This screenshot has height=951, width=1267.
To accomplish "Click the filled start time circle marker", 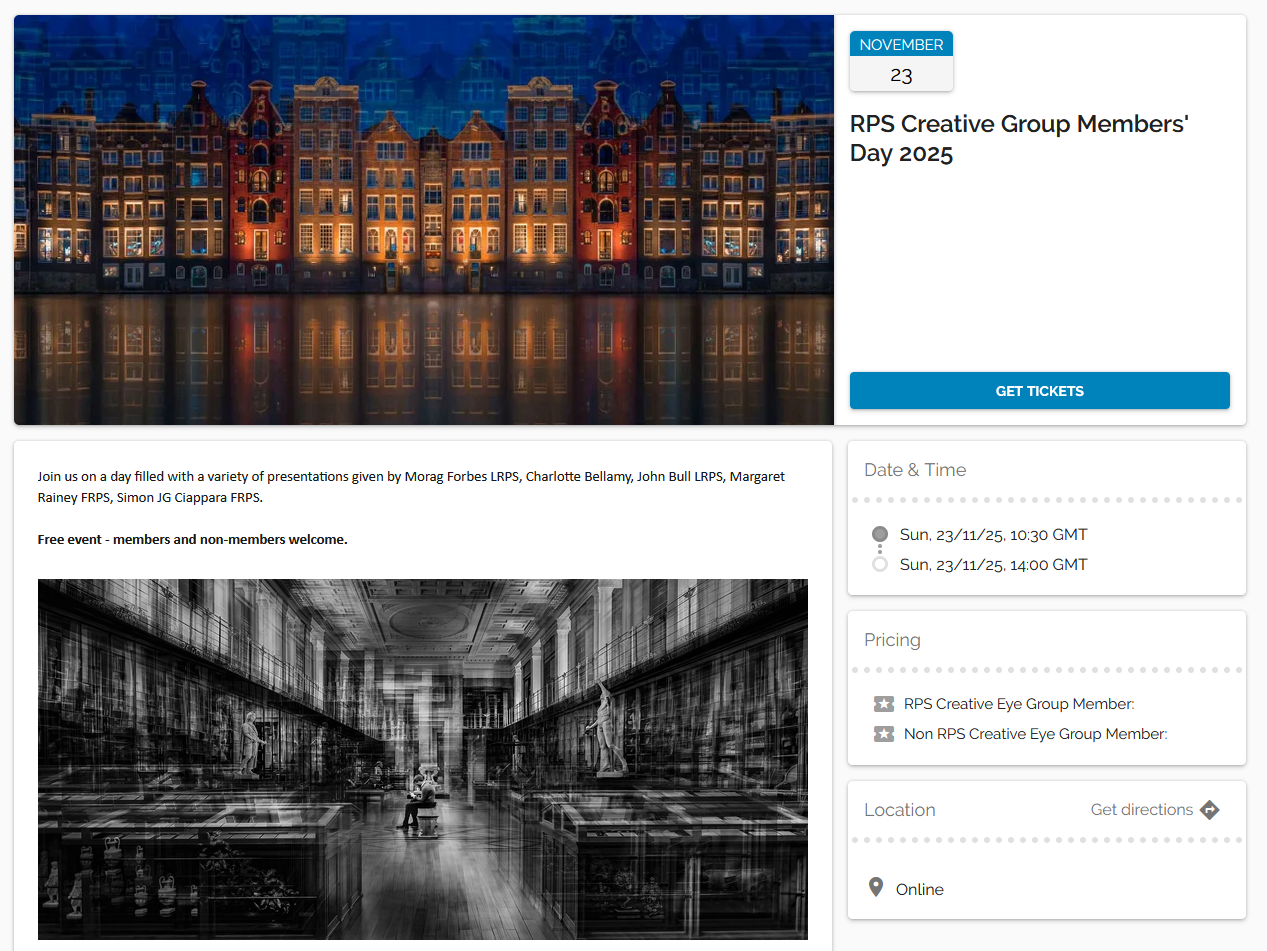I will [x=880, y=534].
